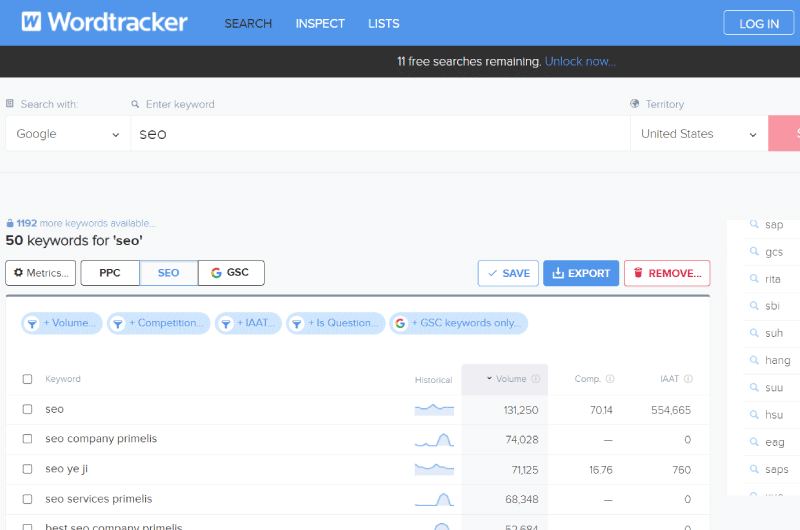Click the IAAT value 554,665
This screenshot has height=530, width=800.
[671, 410]
